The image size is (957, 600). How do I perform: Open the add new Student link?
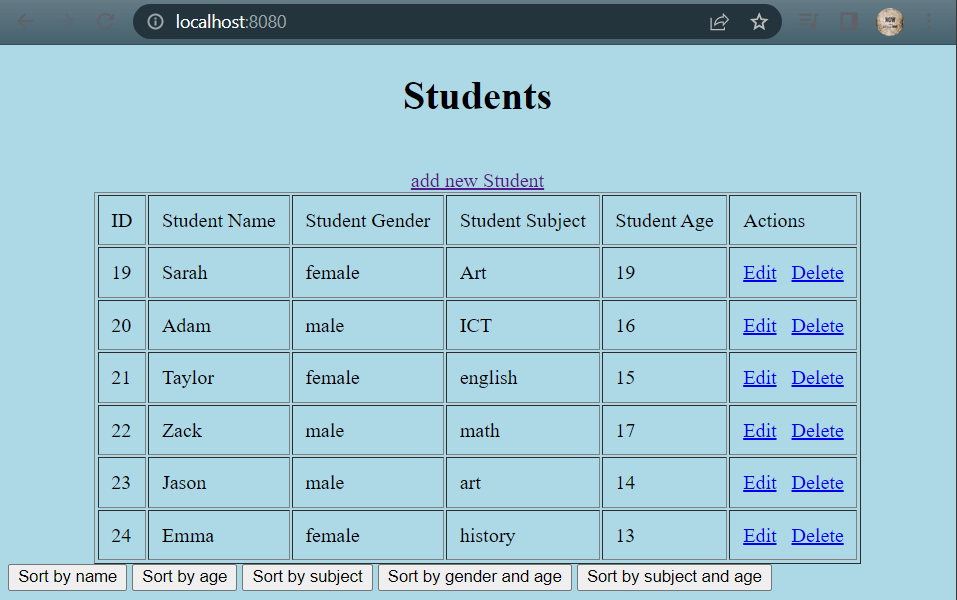click(x=477, y=181)
